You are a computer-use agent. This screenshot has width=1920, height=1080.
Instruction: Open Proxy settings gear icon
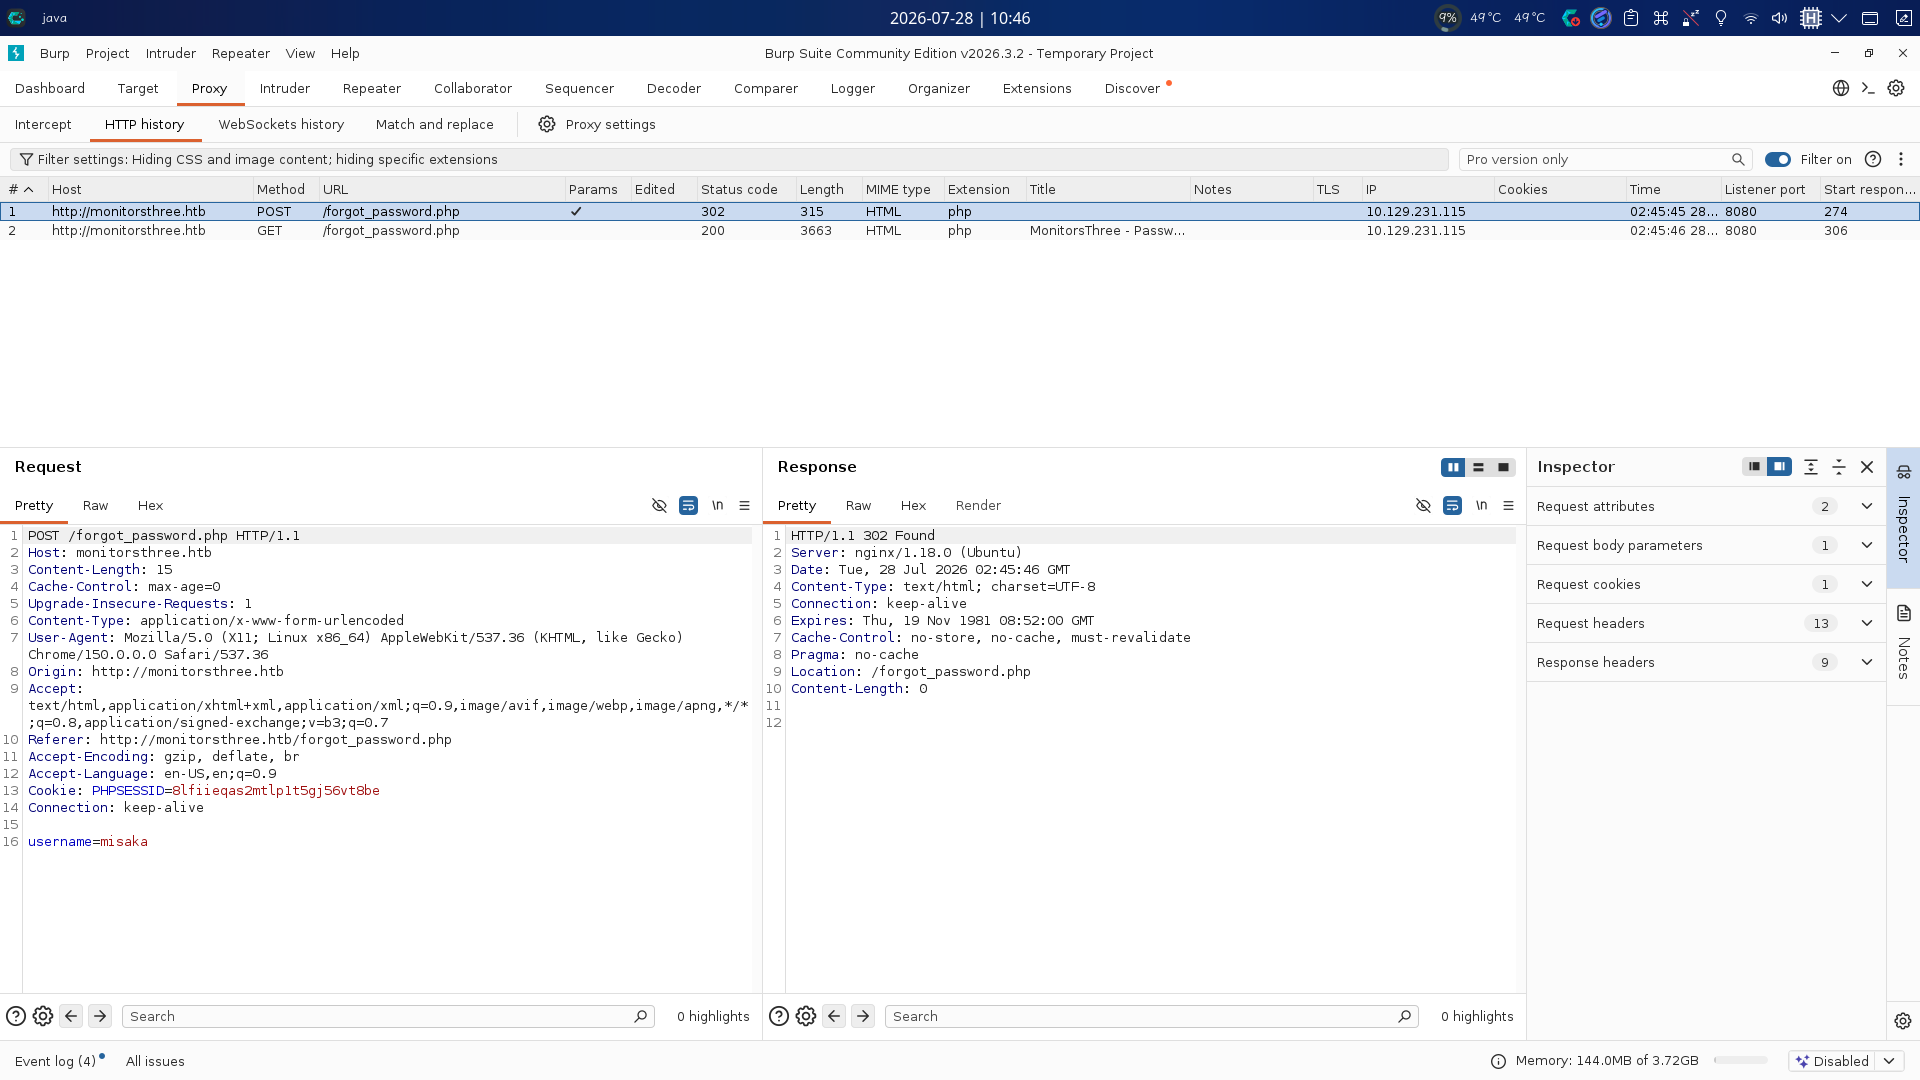[547, 124]
